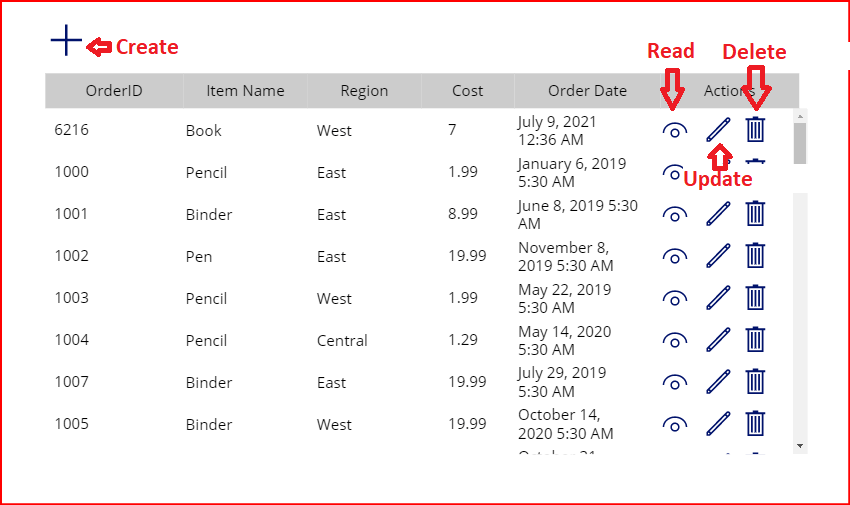Image resolution: width=850 pixels, height=505 pixels.
Task: Delete order 6216 using trash icon
Action: pyautogui.click(x=756, y=129)
